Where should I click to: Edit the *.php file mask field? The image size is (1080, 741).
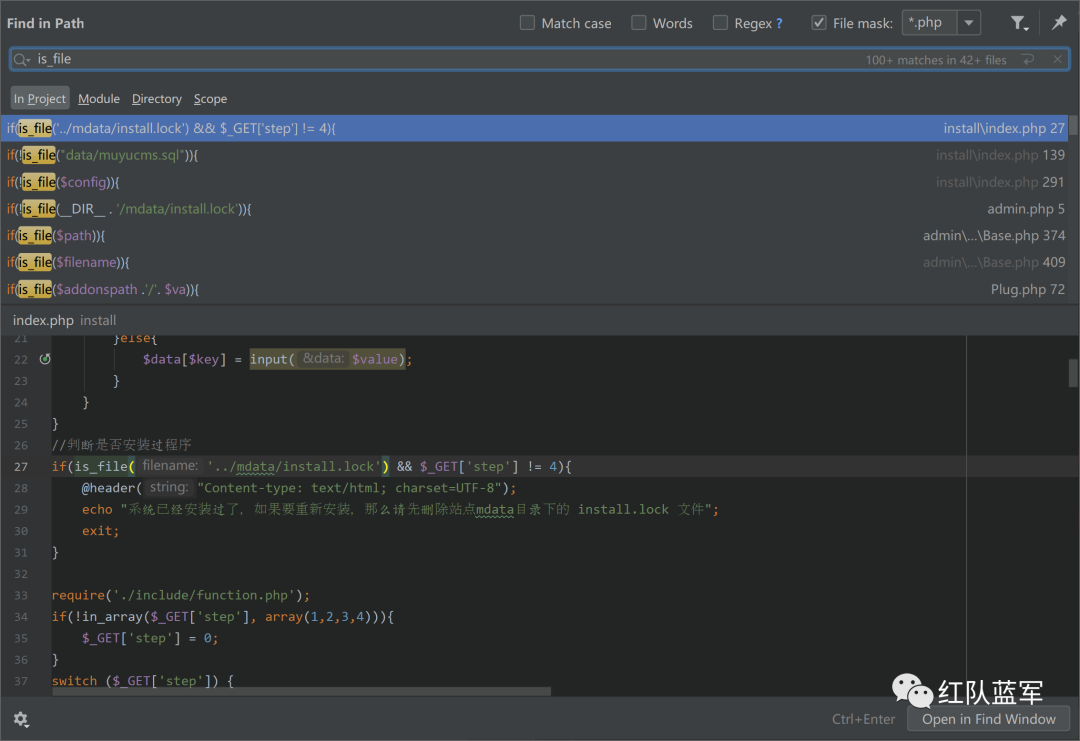[929, 23]
